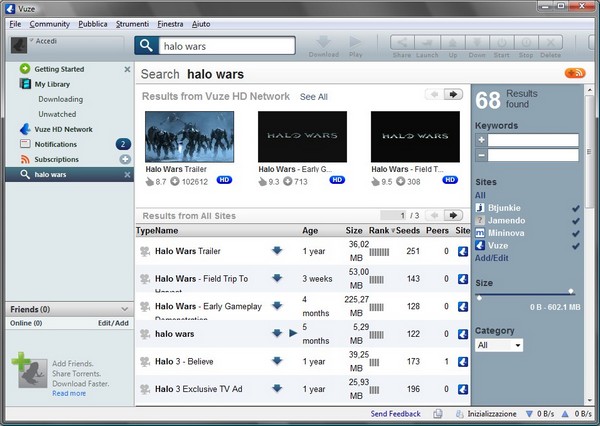Download Halo Wars - Field Trip result

tap(277, 278)
